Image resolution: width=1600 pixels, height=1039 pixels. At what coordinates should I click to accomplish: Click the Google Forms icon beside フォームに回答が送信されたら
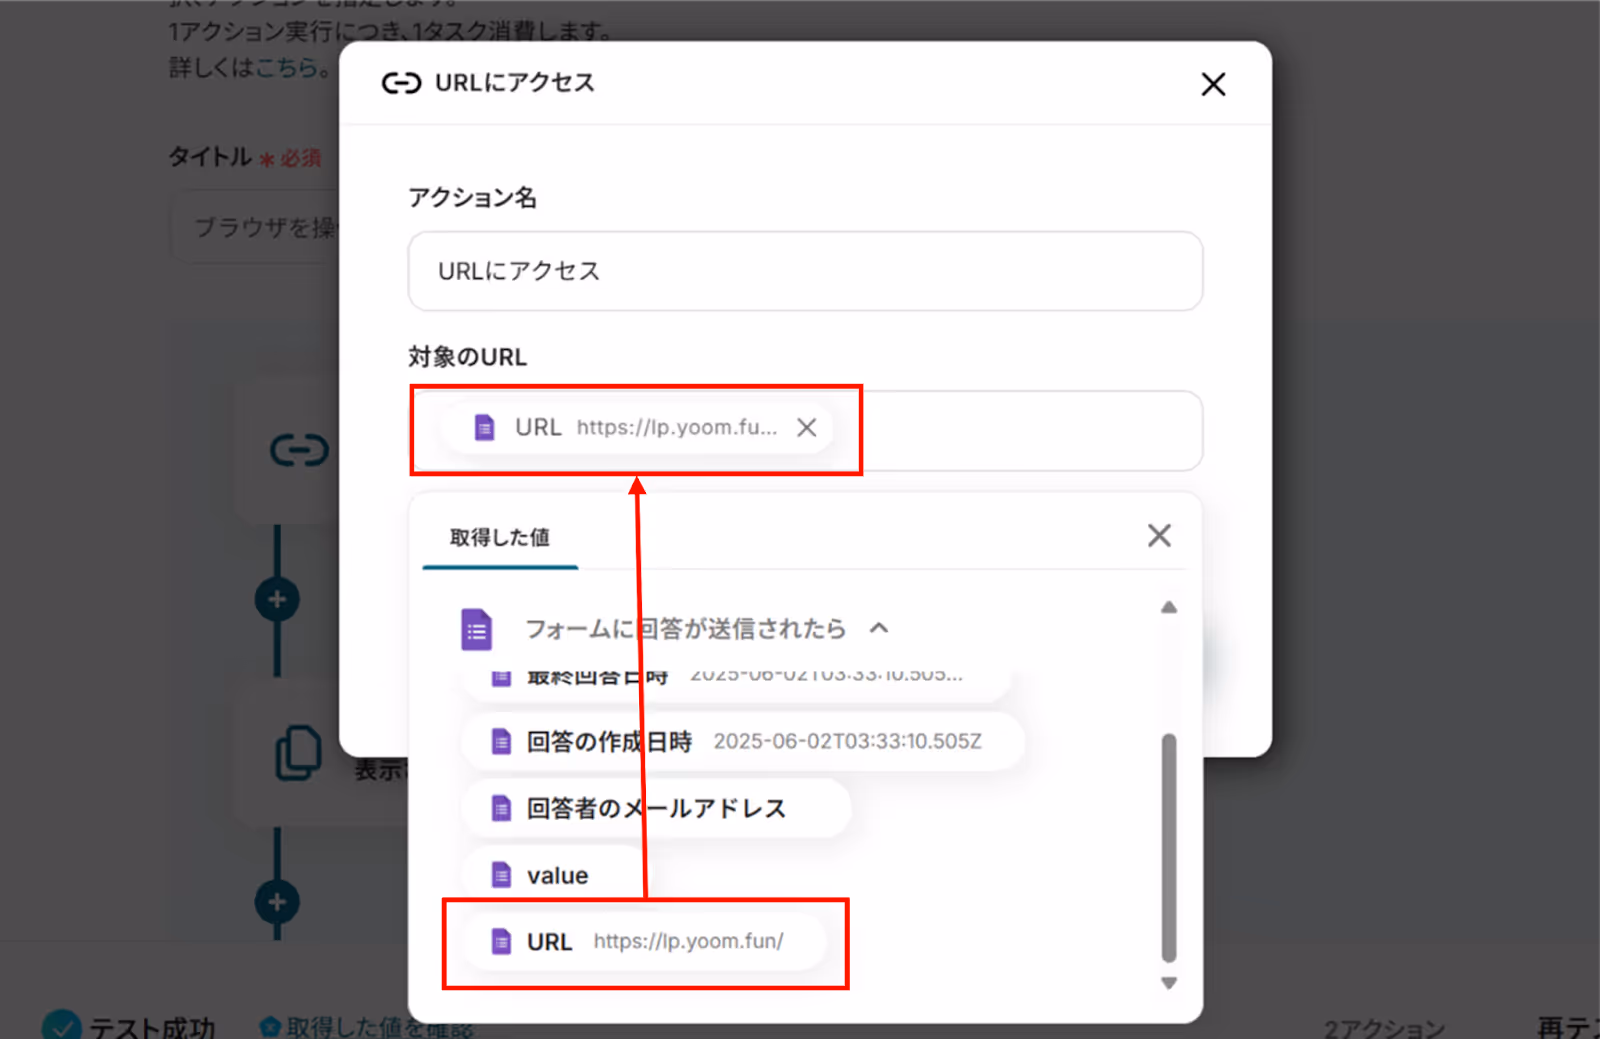pyautogui.click(x=476, y=629)
